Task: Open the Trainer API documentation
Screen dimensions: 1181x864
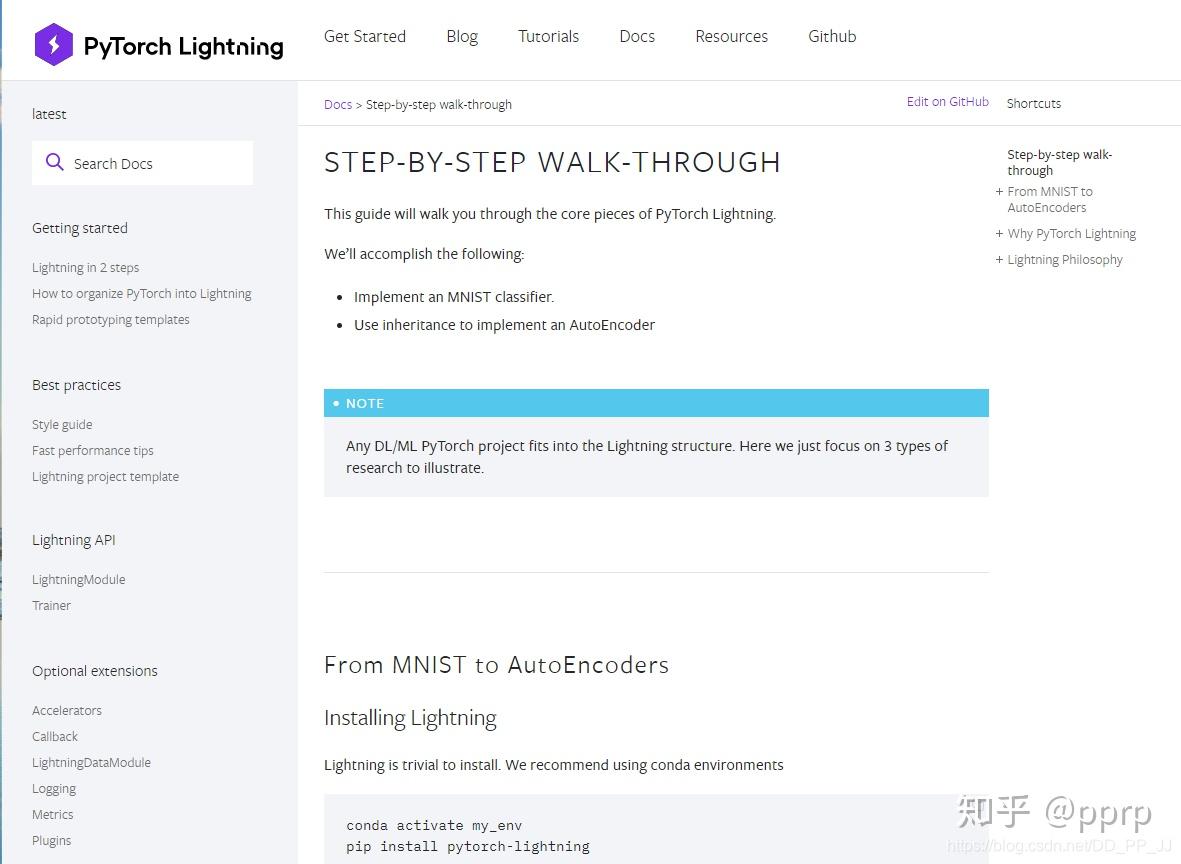Action: (x=51, y=605)
